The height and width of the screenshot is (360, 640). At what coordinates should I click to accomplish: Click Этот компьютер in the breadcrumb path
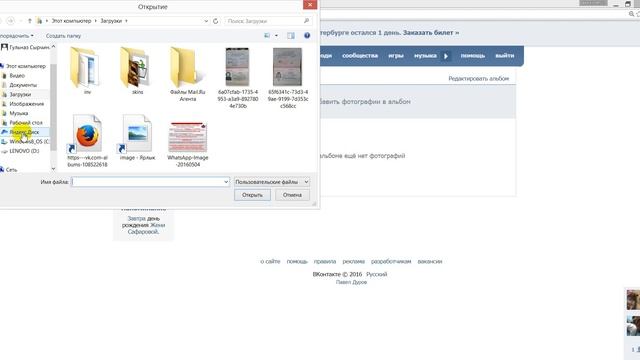pyautogui.click(x=71, y=21)
